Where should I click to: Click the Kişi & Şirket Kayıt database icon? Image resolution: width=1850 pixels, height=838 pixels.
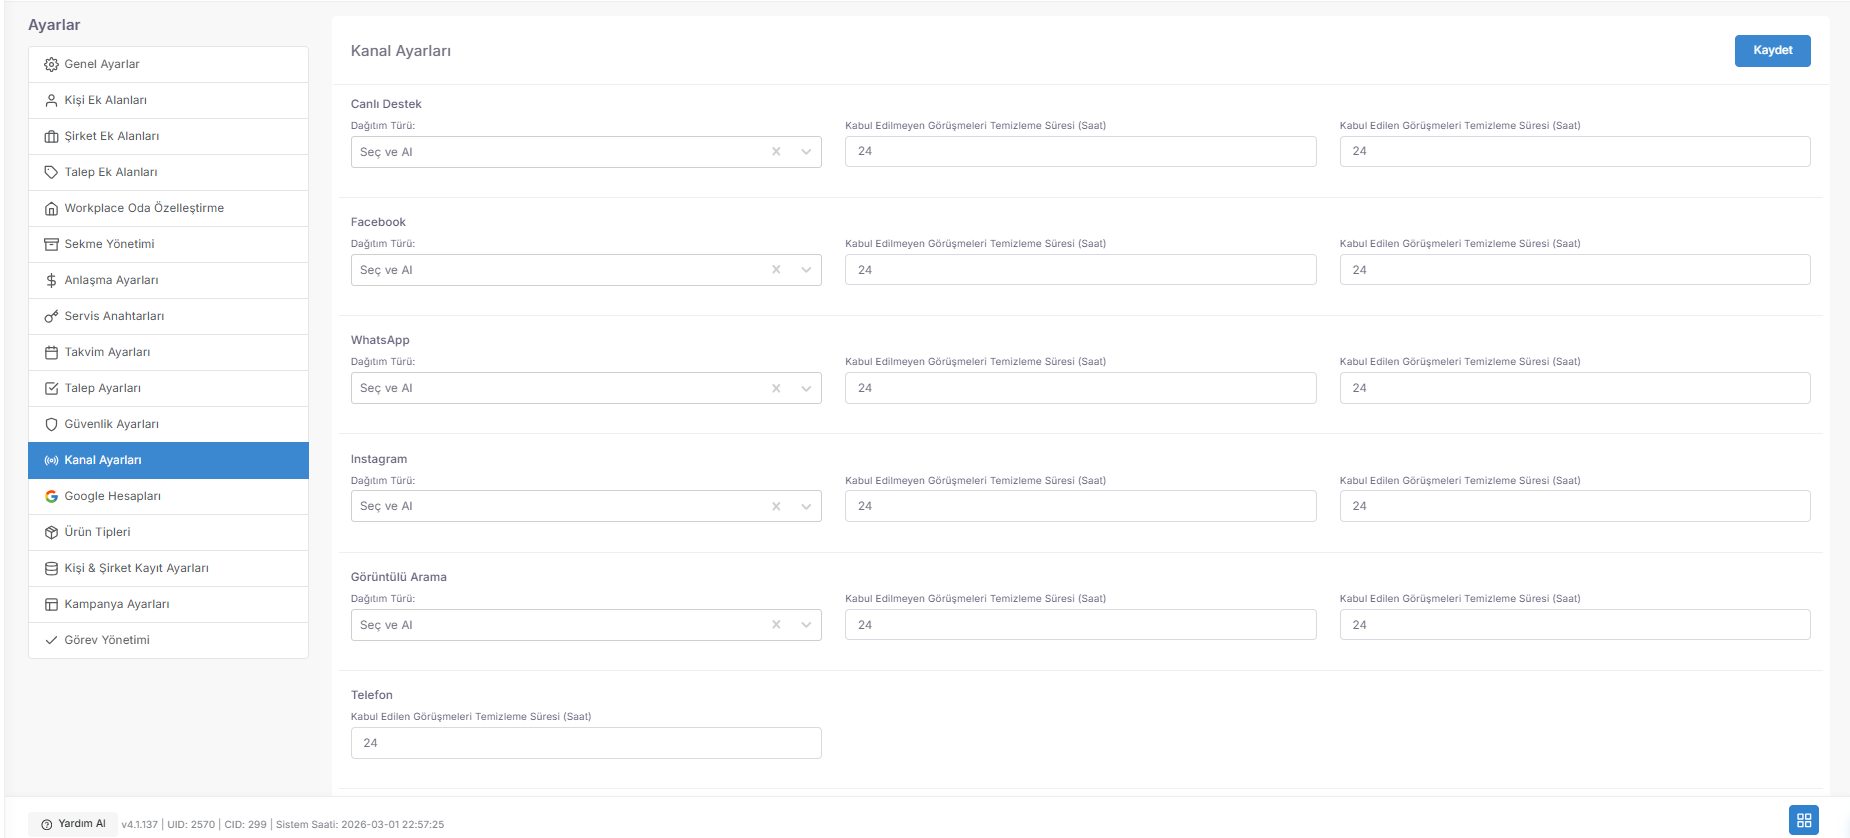click(x=51, y=568)
